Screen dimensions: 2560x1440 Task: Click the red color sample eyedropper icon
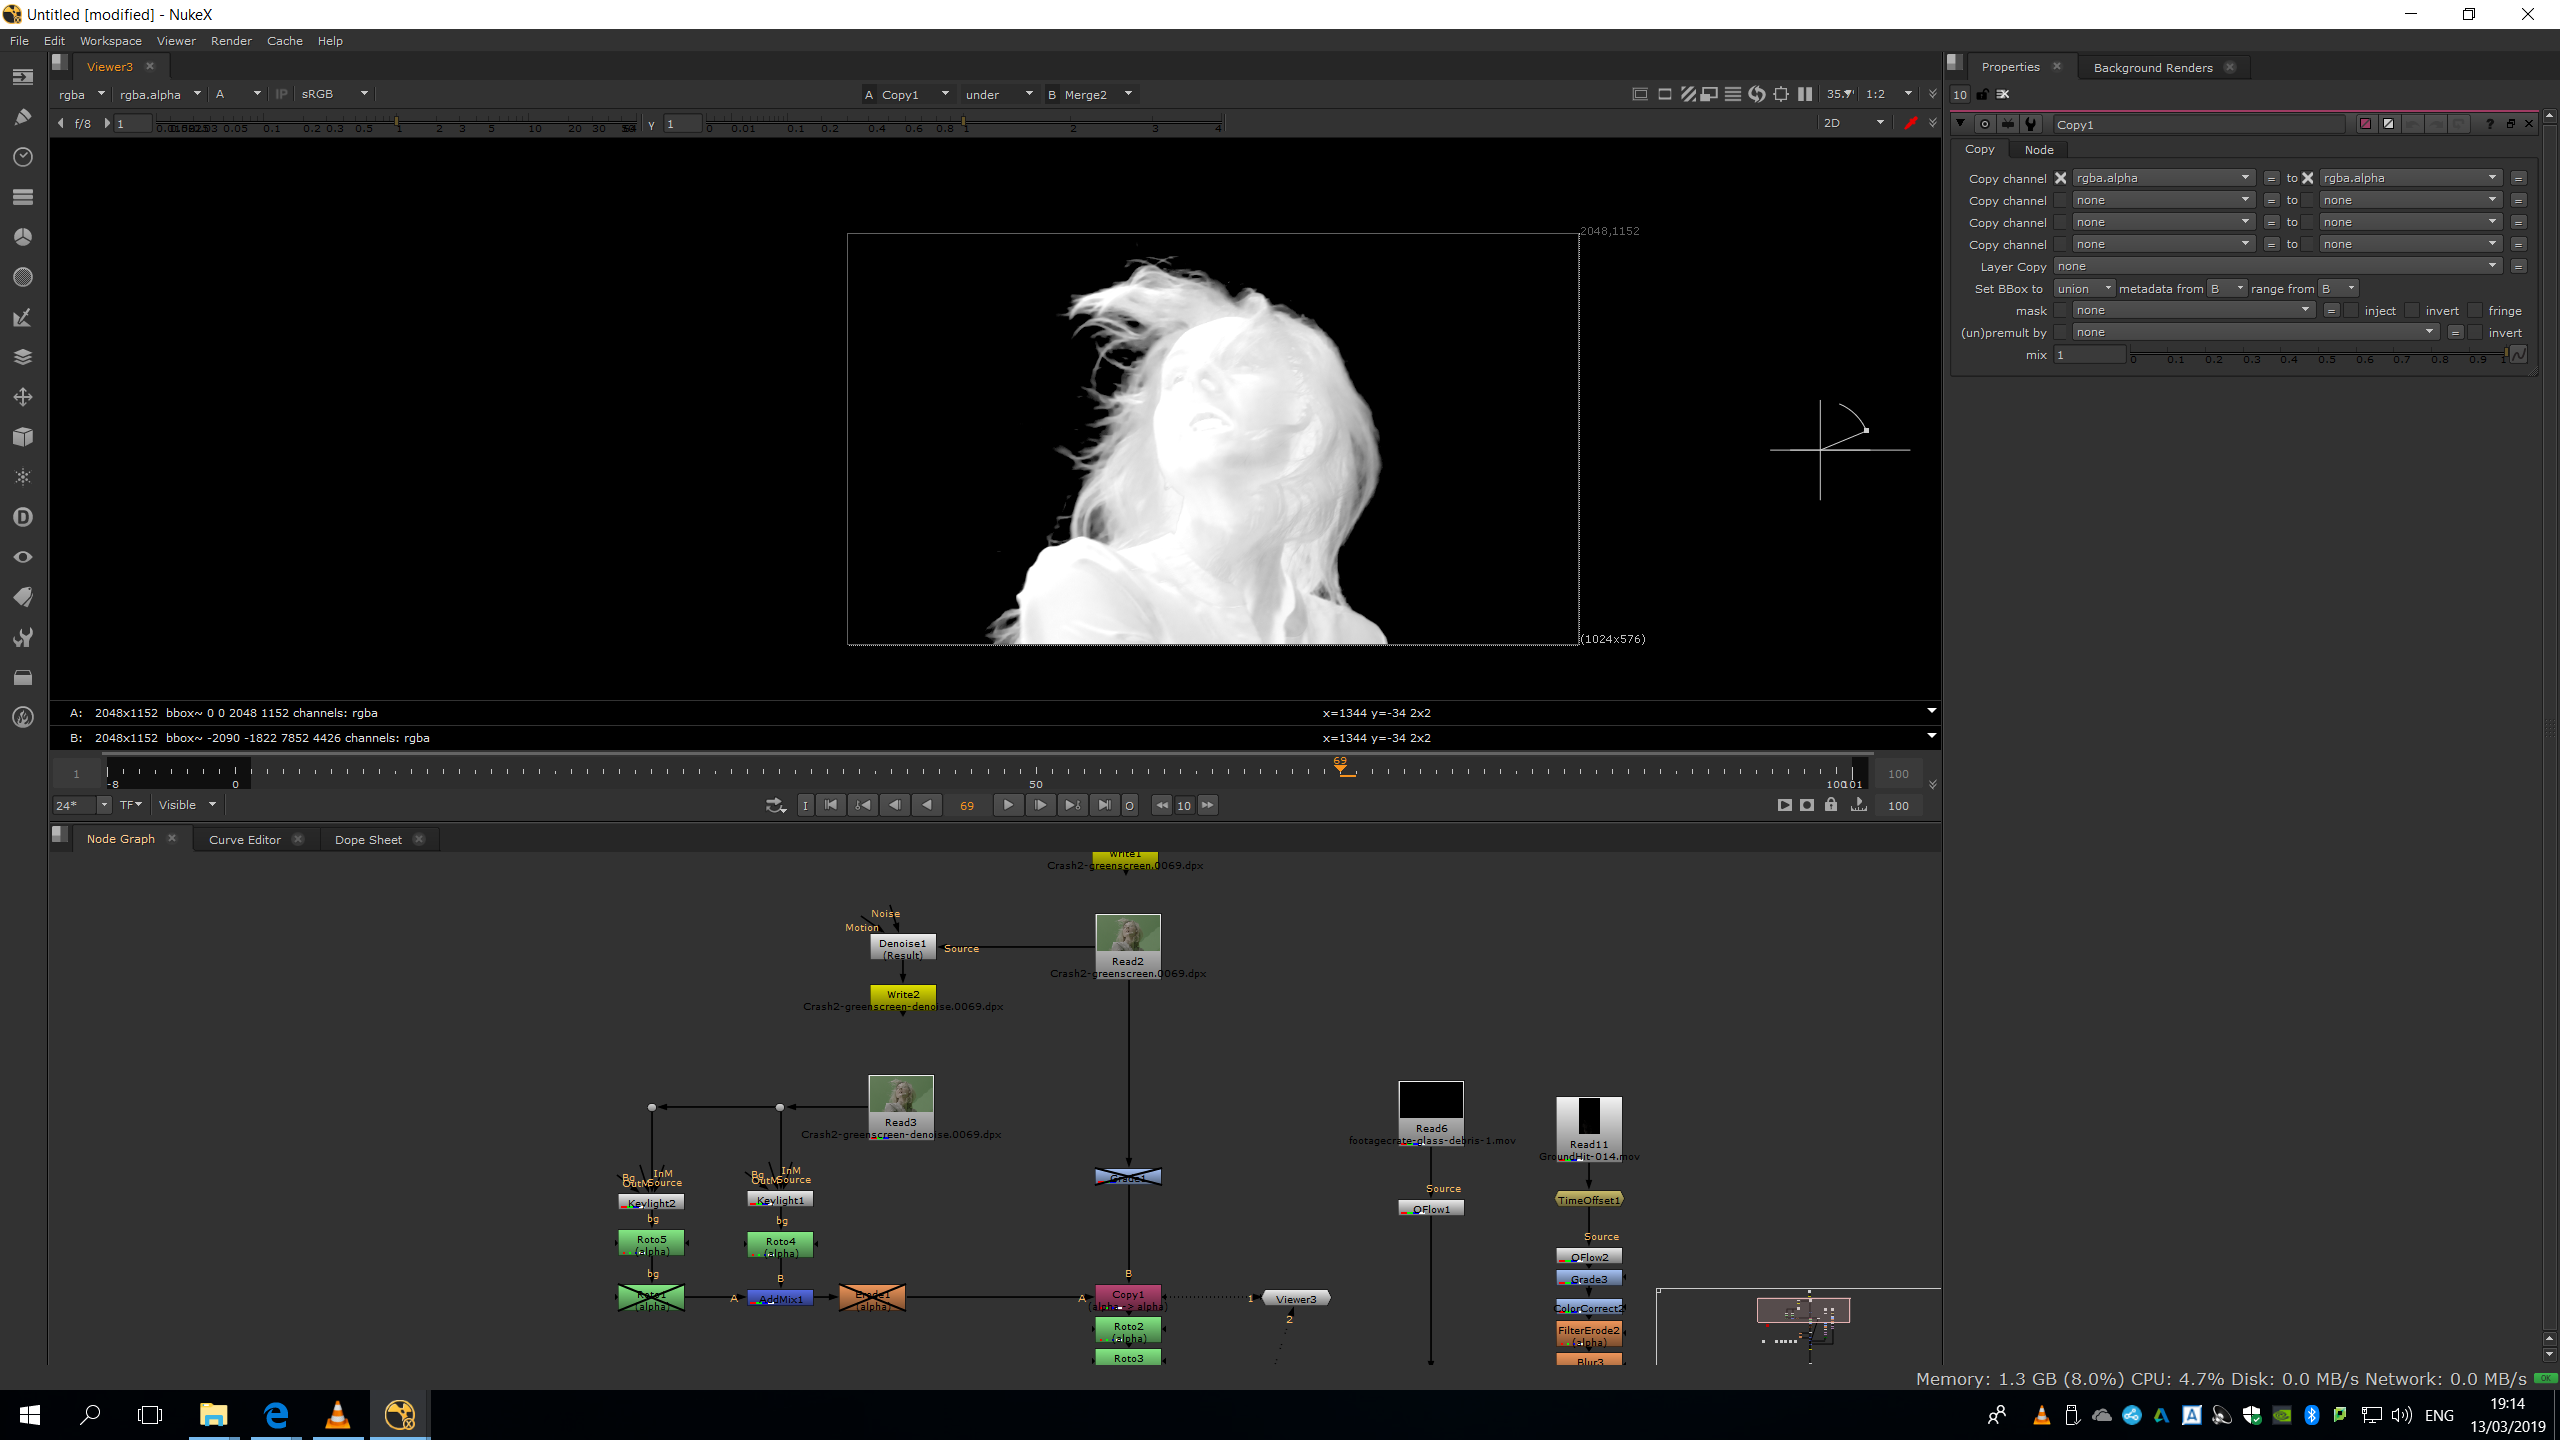click(x=1910, y=123)
